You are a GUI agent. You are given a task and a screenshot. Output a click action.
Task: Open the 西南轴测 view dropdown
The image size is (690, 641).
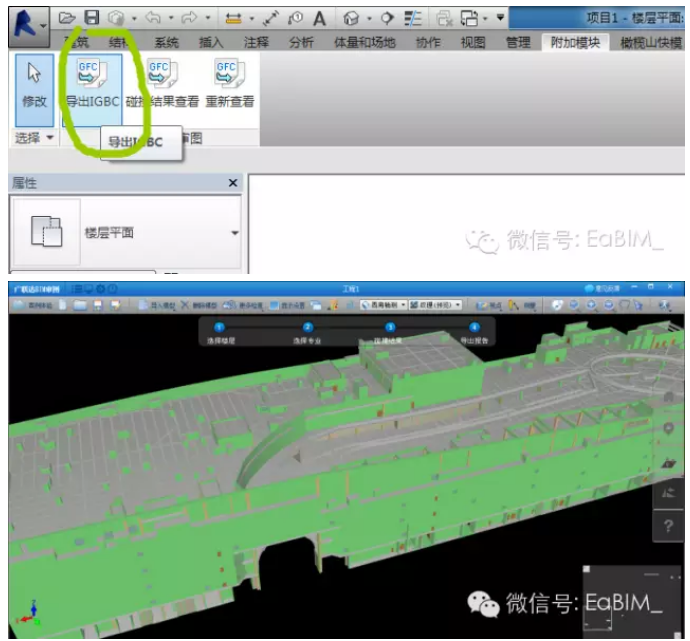(383, 305)
